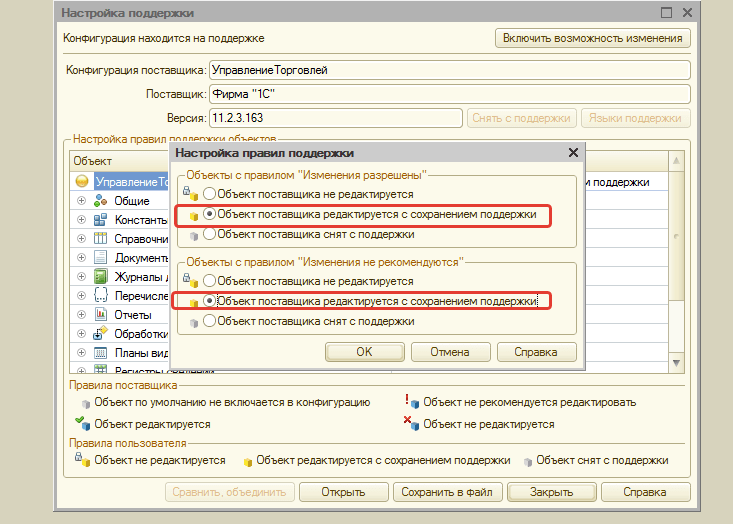The image size is (733, 524).
Task: Expand the Константы tree node
Action: 81,220
